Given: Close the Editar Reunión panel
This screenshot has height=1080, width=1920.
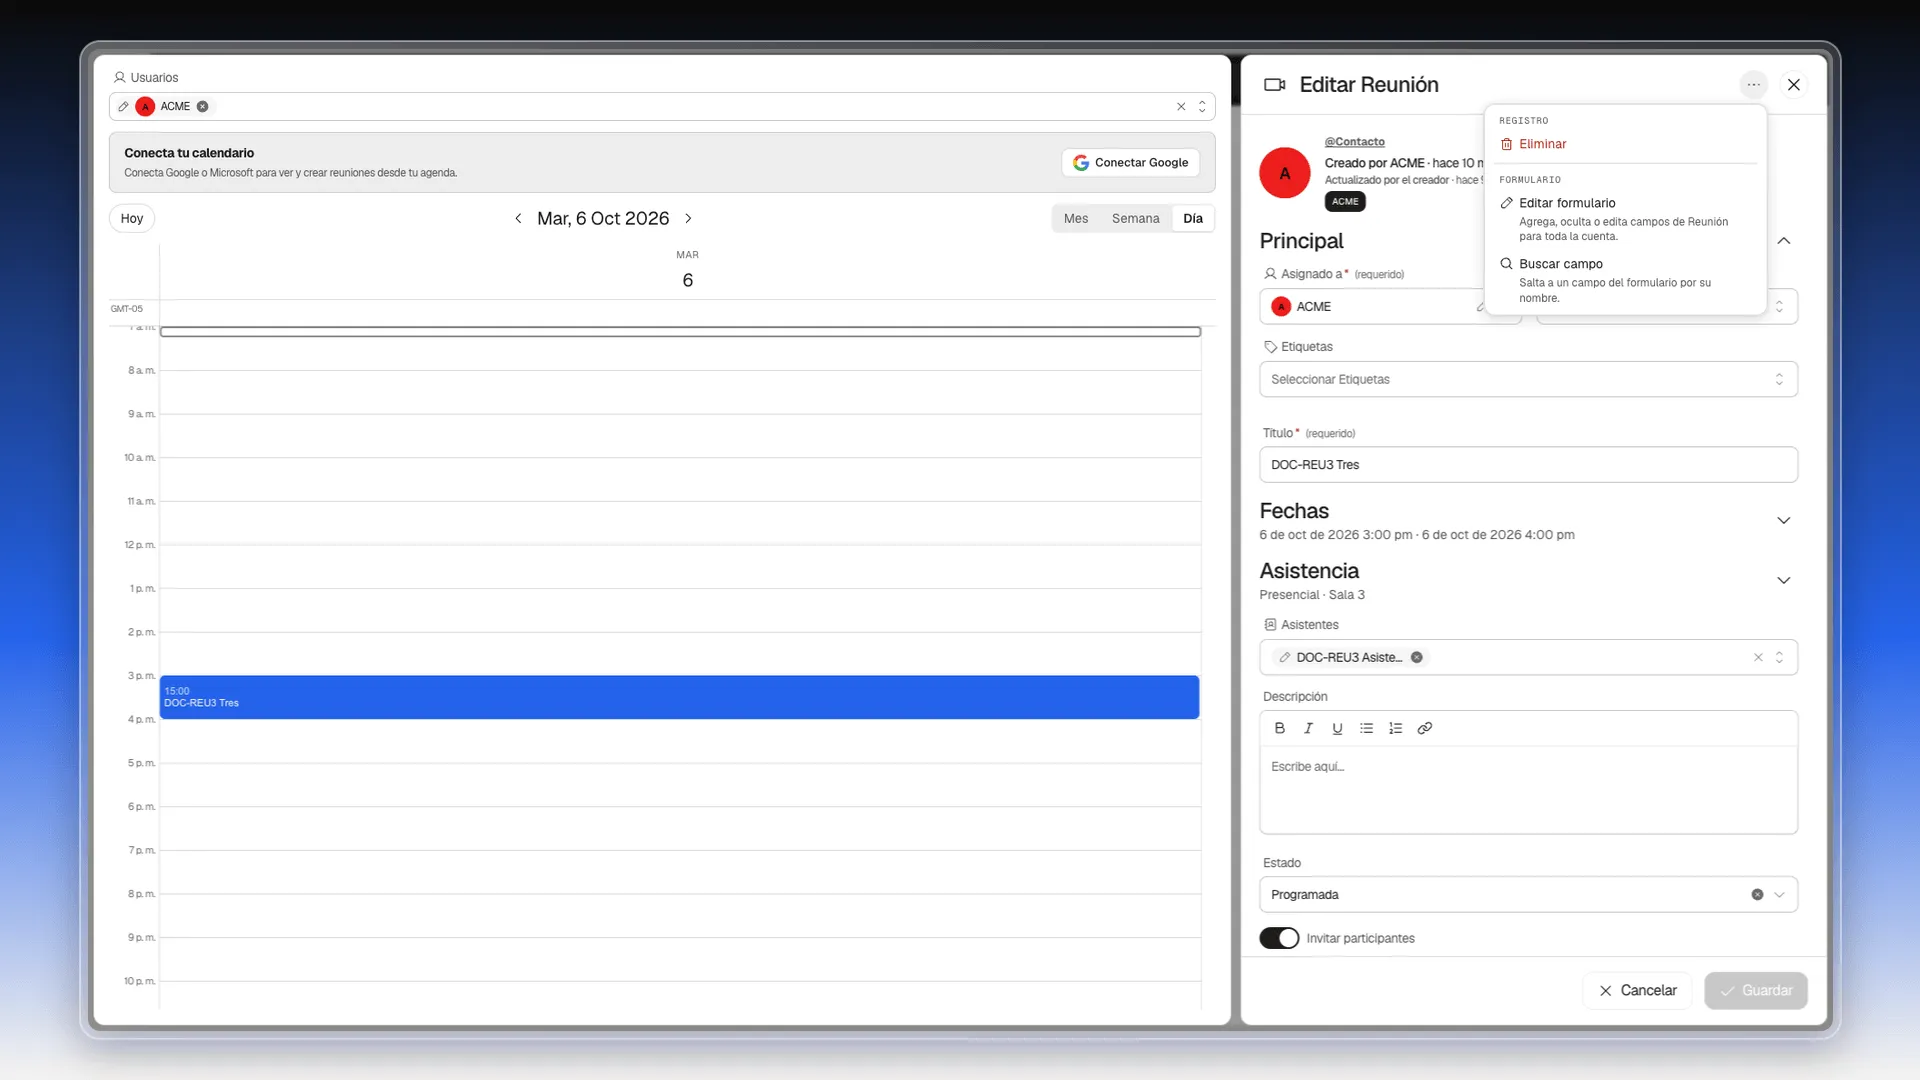Looking at the screenshot, I should click(x=1794, y=85).
